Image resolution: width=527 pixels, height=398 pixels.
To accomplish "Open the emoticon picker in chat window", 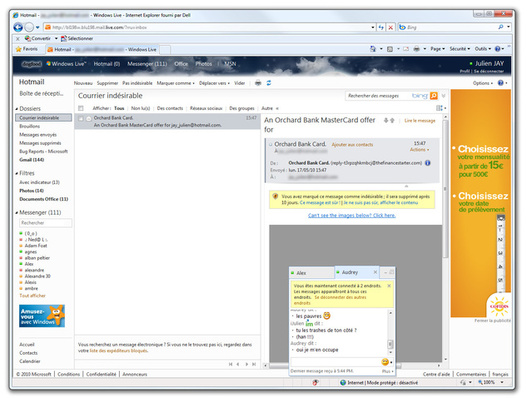I will click(385, 362).
